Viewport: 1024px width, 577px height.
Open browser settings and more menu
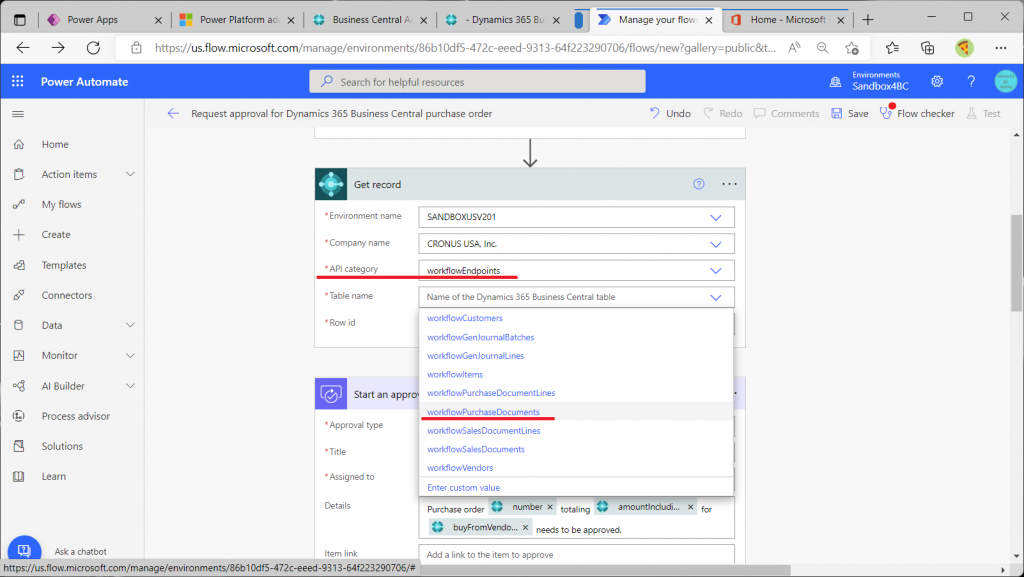tap(1000, 48)
